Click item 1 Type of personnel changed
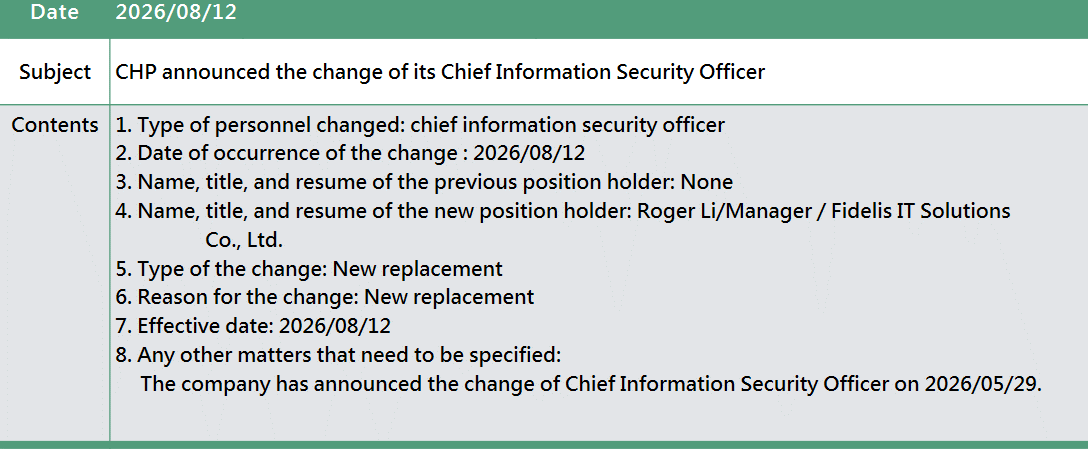The width and height of the screenshot is (1088, 452). point(420,125)
